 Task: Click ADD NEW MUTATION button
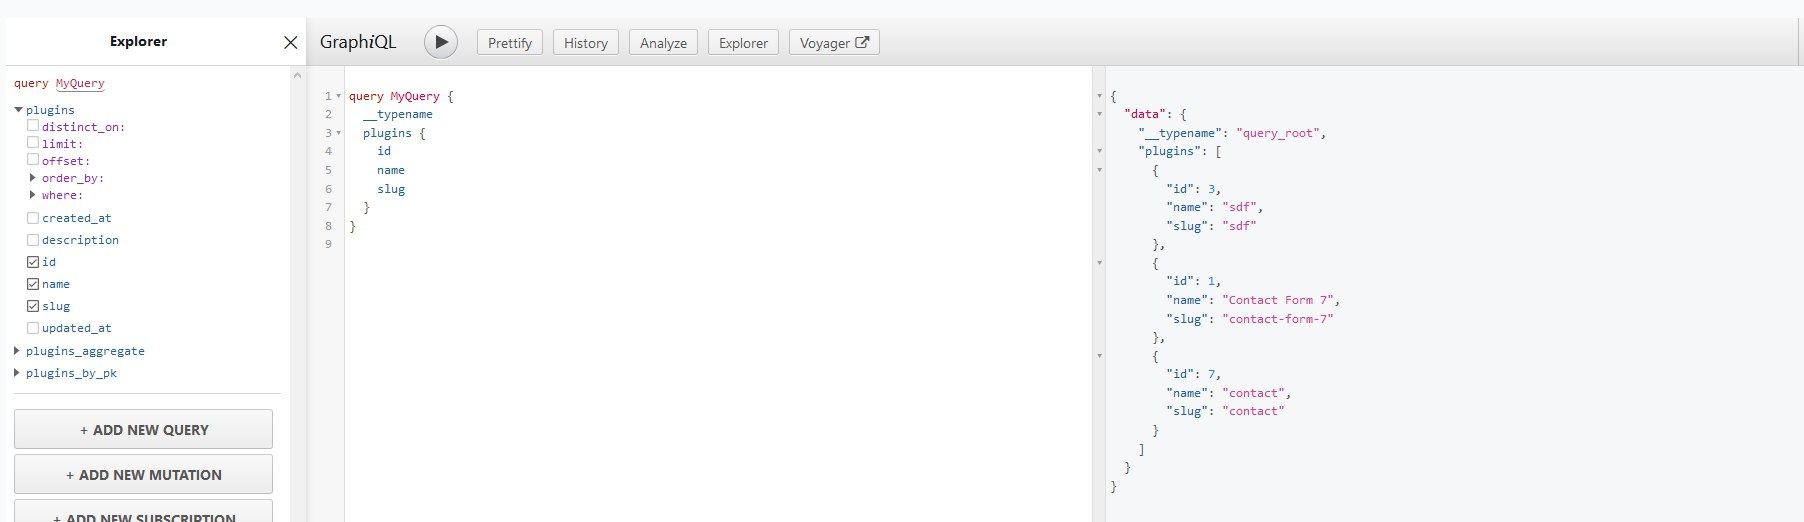(x=143, y=474)
